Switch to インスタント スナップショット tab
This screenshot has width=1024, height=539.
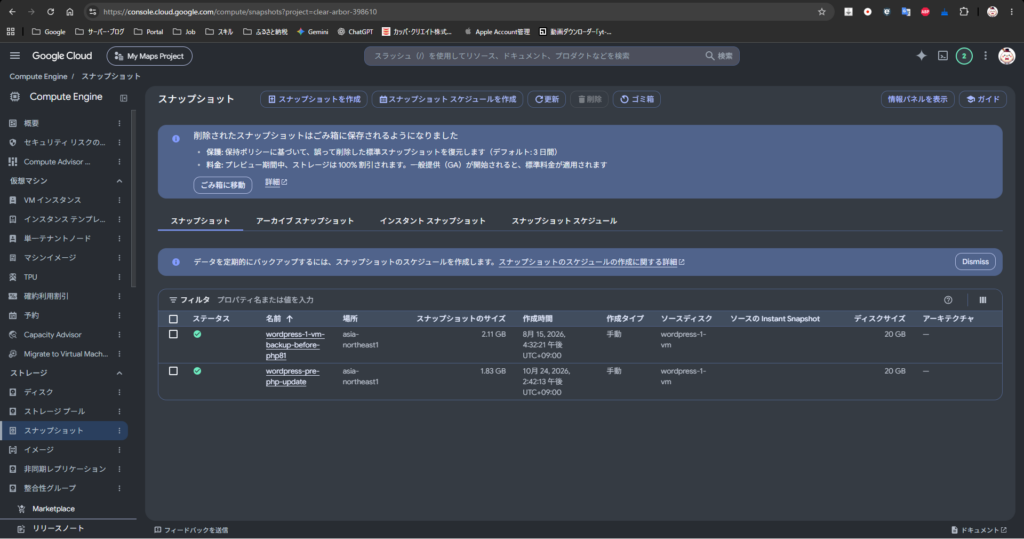coord(433,221)
